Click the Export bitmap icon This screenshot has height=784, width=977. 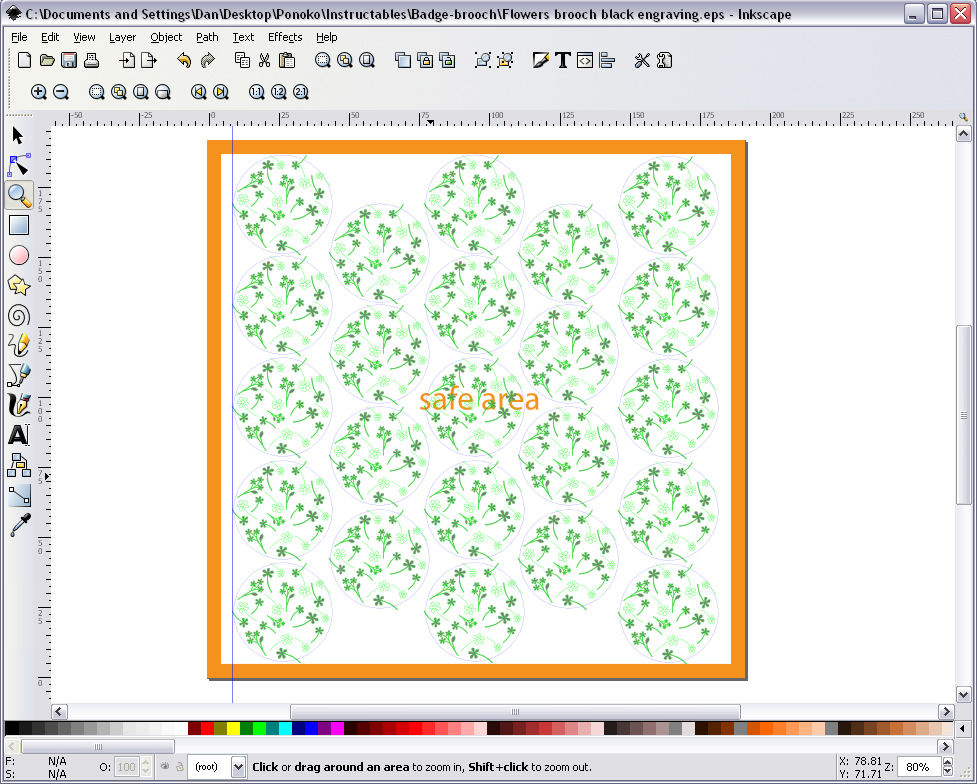pyautogui.click(x=149, y=60)
